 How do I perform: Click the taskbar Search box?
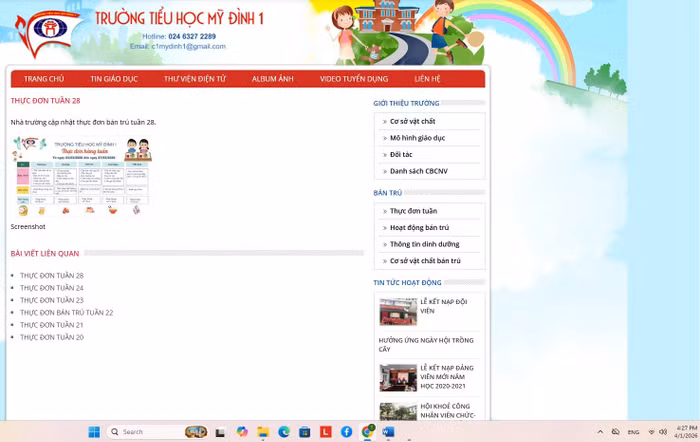coord(157,432)
